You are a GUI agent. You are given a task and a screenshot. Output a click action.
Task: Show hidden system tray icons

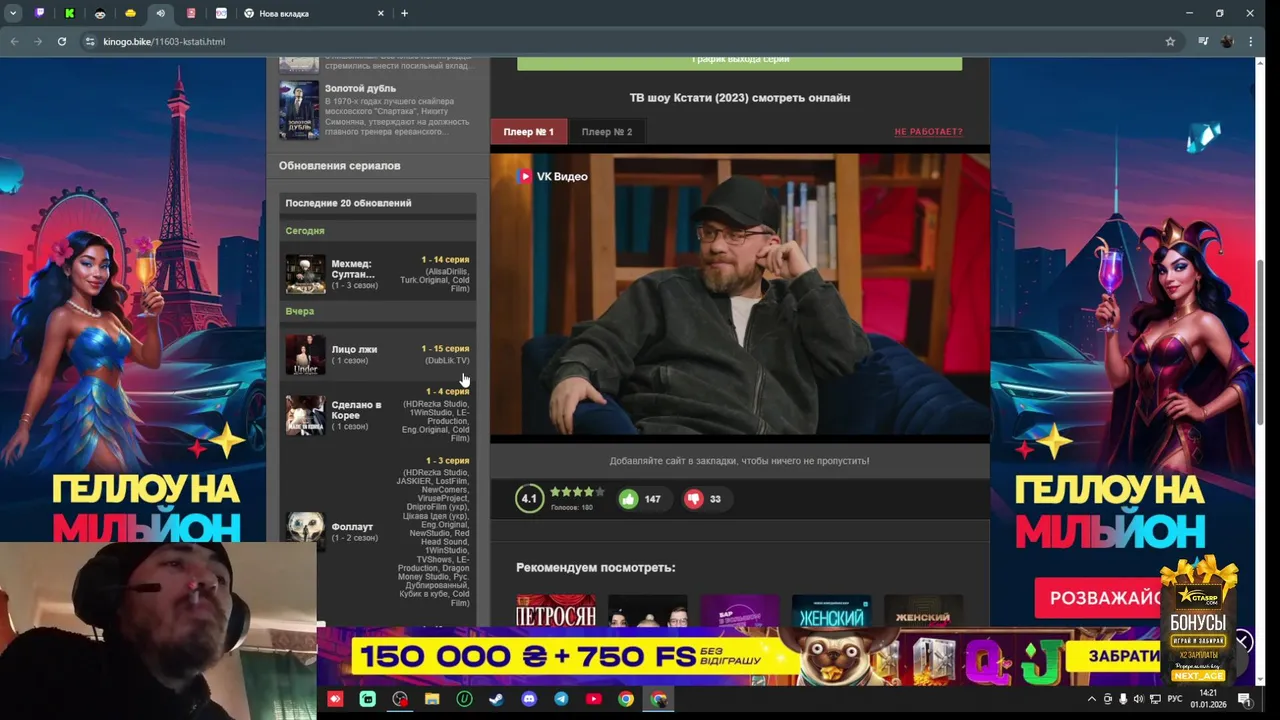1092,699
